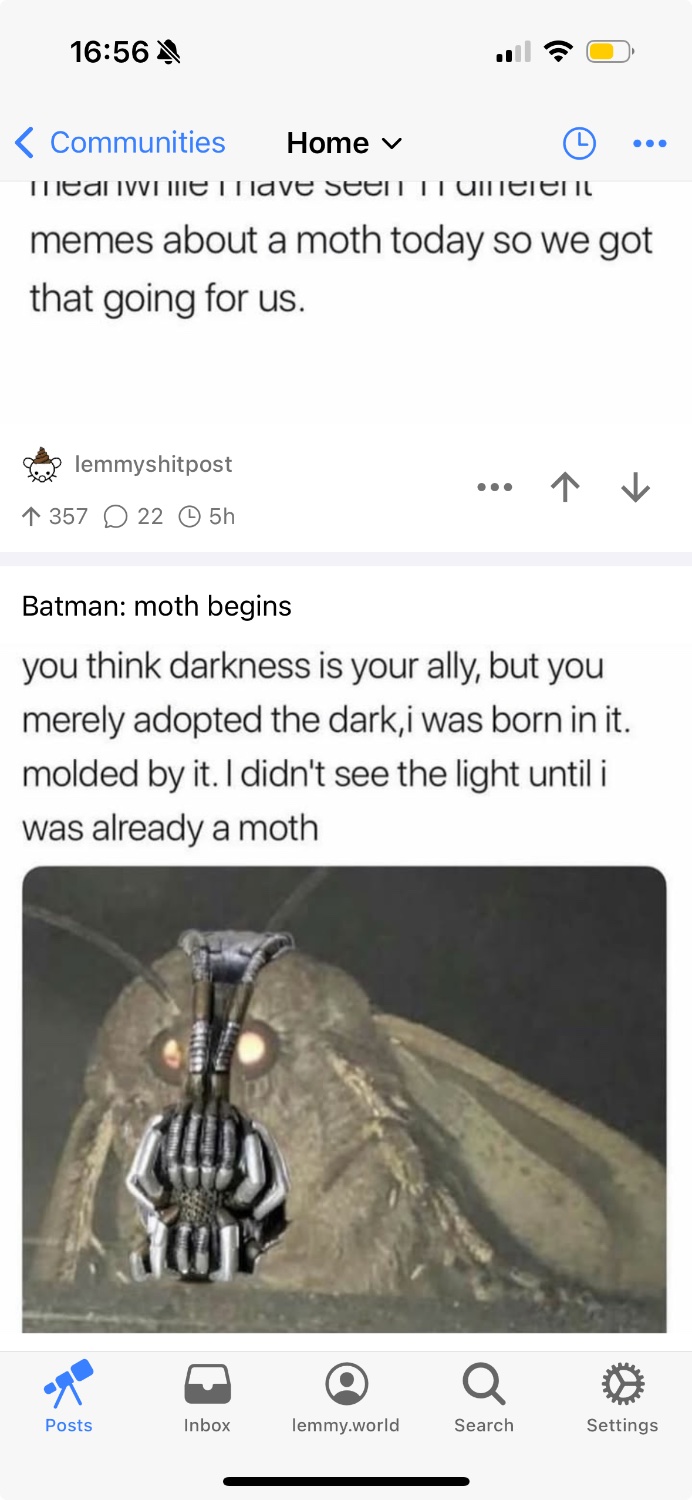Open the lemmy.world account tab
This screenshot has width=692, height=1500.
tap(346, 1398)
